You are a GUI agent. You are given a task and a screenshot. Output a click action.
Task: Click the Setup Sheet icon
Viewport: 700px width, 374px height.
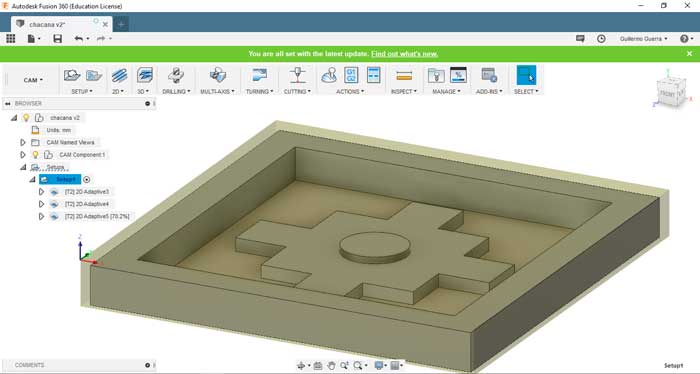tap(373, 75)
